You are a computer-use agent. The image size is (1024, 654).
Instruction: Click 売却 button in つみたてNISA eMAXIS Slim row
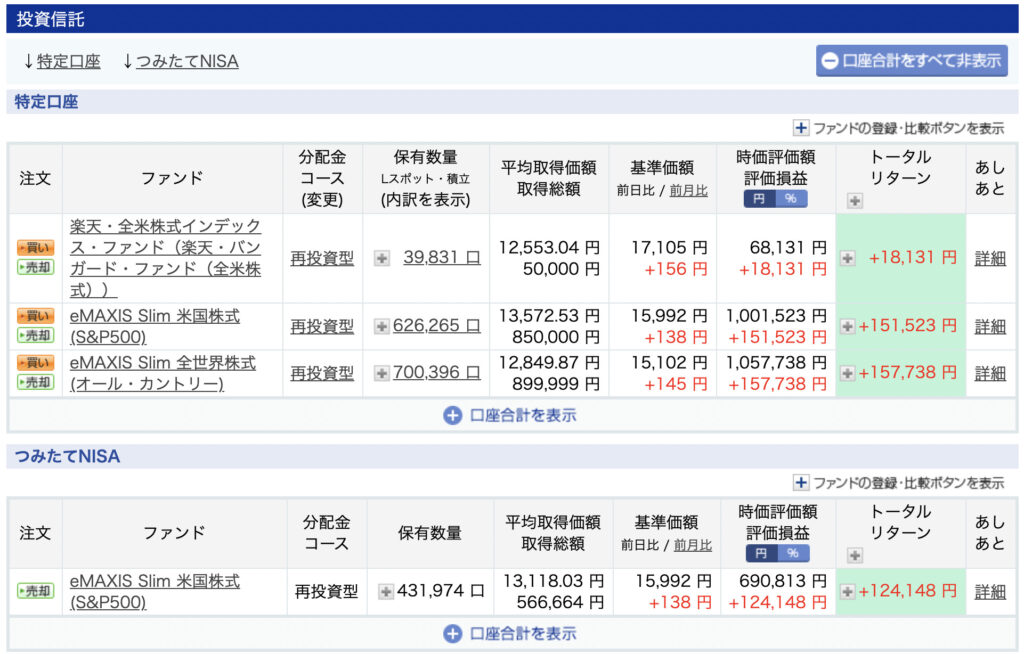[x=35, y=591]
